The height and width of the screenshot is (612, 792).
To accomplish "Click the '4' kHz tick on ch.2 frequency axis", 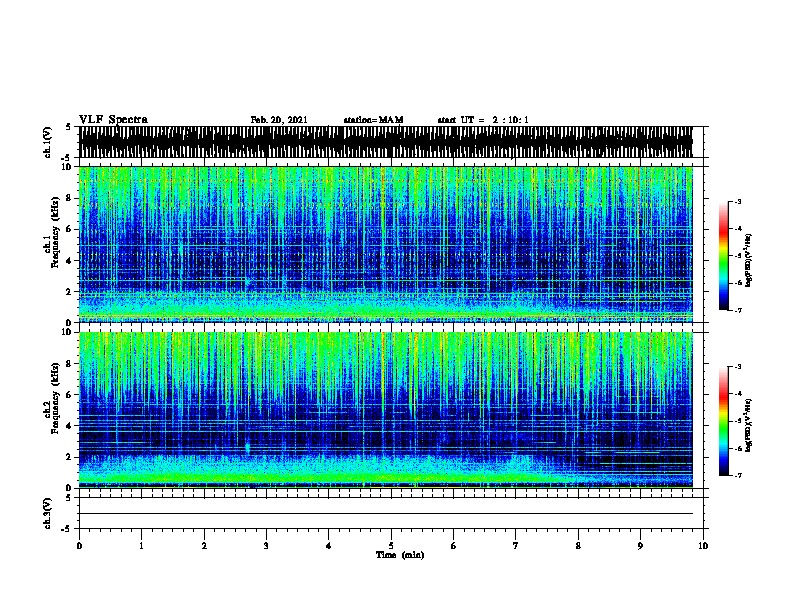I will click(x=69, y=426).
